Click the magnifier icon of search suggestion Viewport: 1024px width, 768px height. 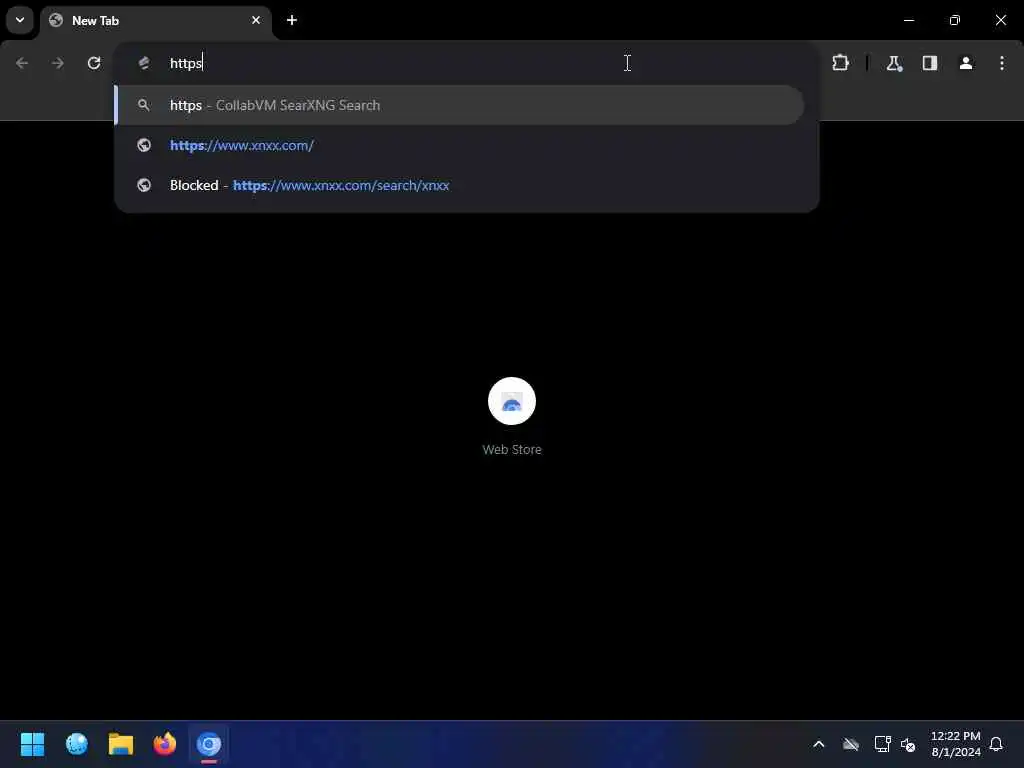click(x=144, y=105)
